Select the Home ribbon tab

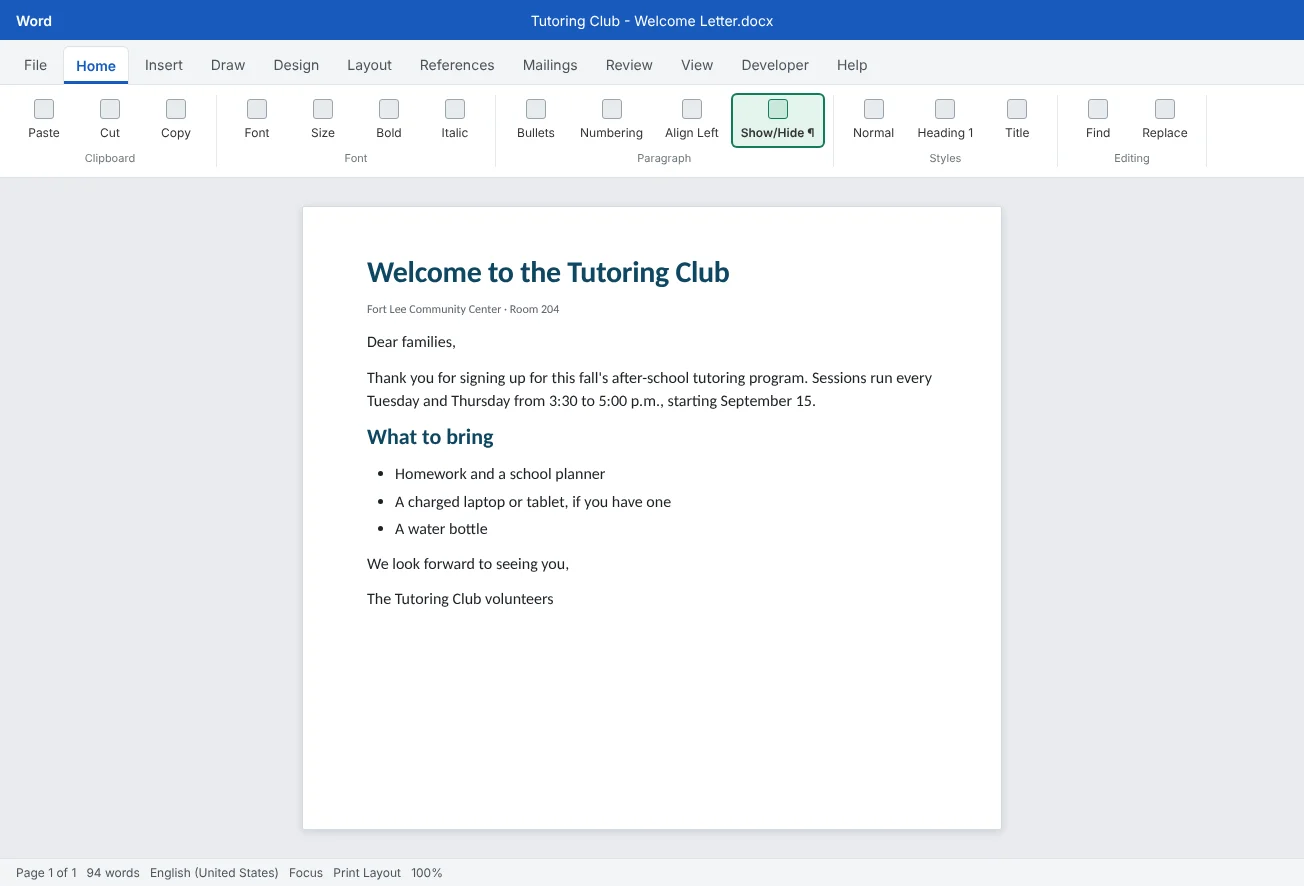[96, 66]
